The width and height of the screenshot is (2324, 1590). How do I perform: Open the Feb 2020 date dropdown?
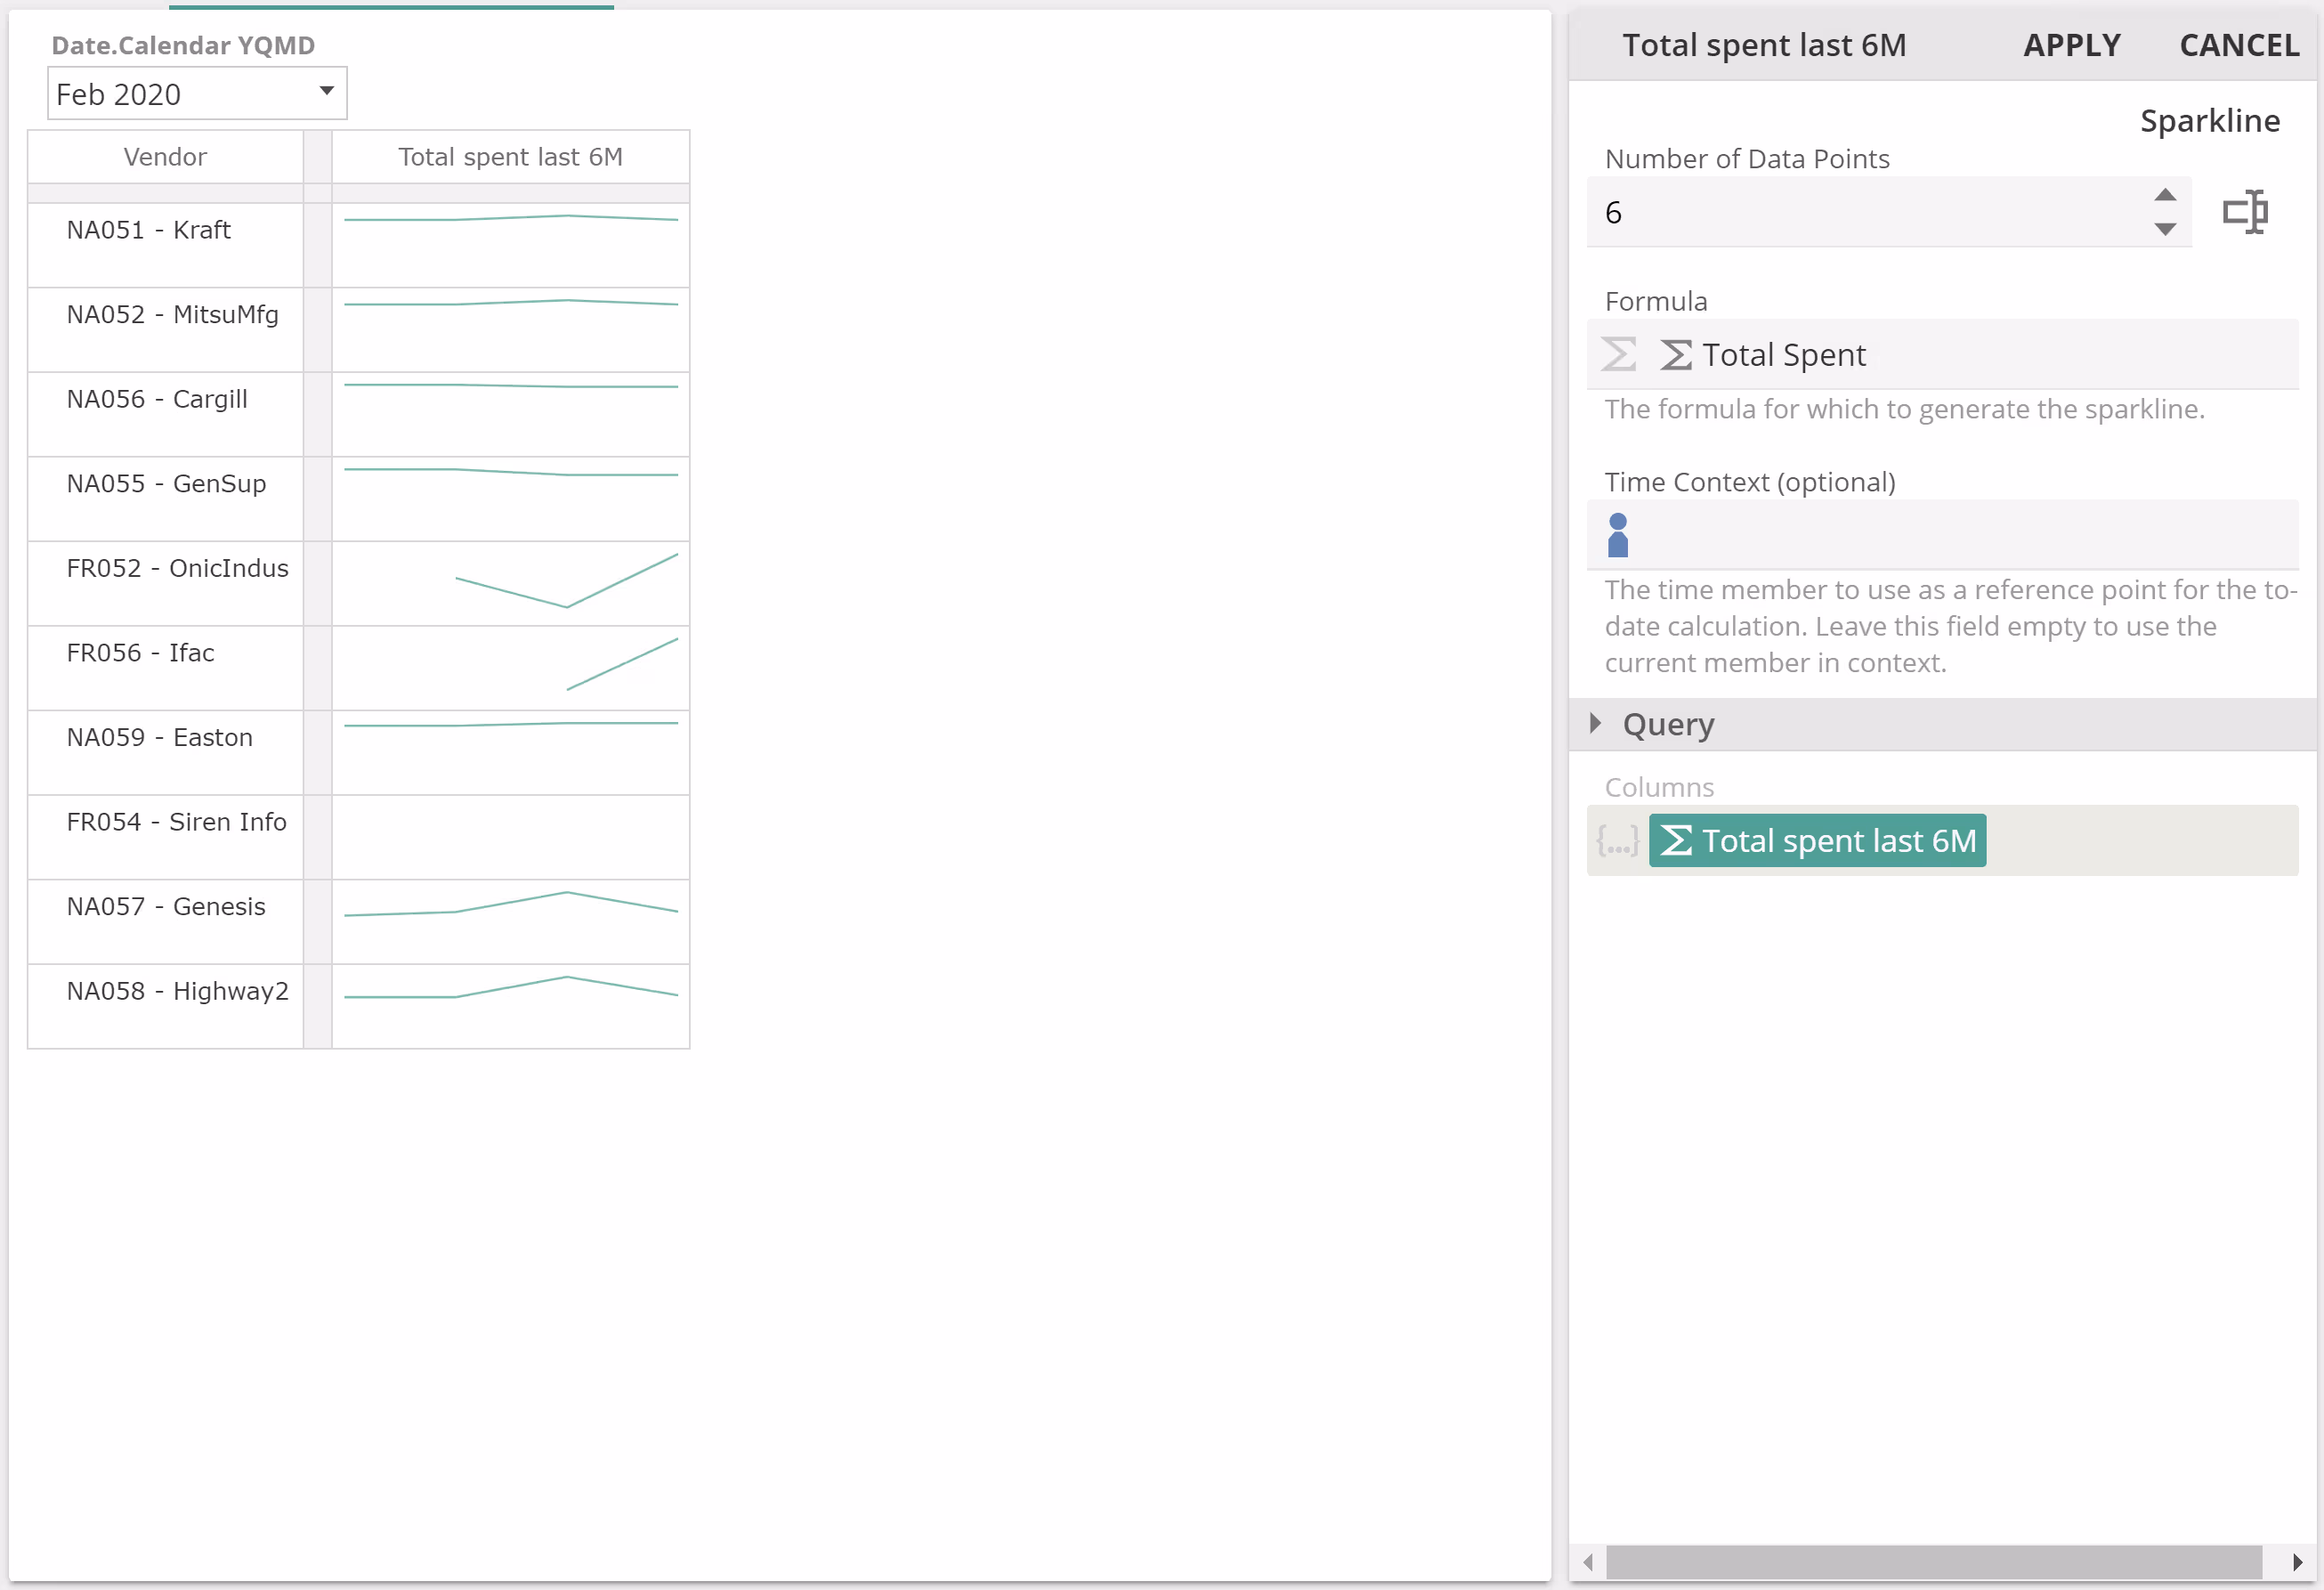(197, 94)
